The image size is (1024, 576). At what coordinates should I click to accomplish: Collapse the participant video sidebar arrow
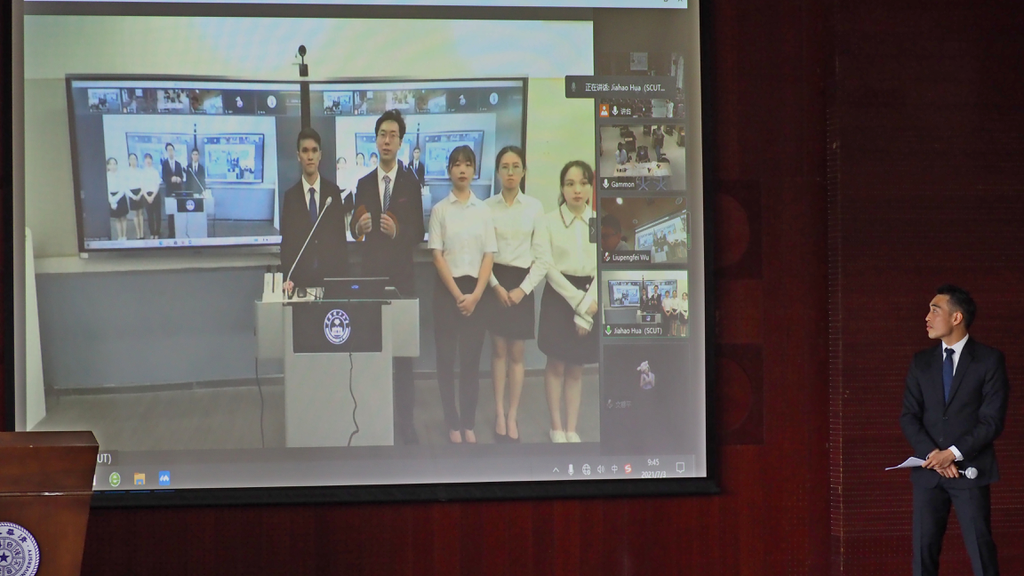(x=592, y=230)
